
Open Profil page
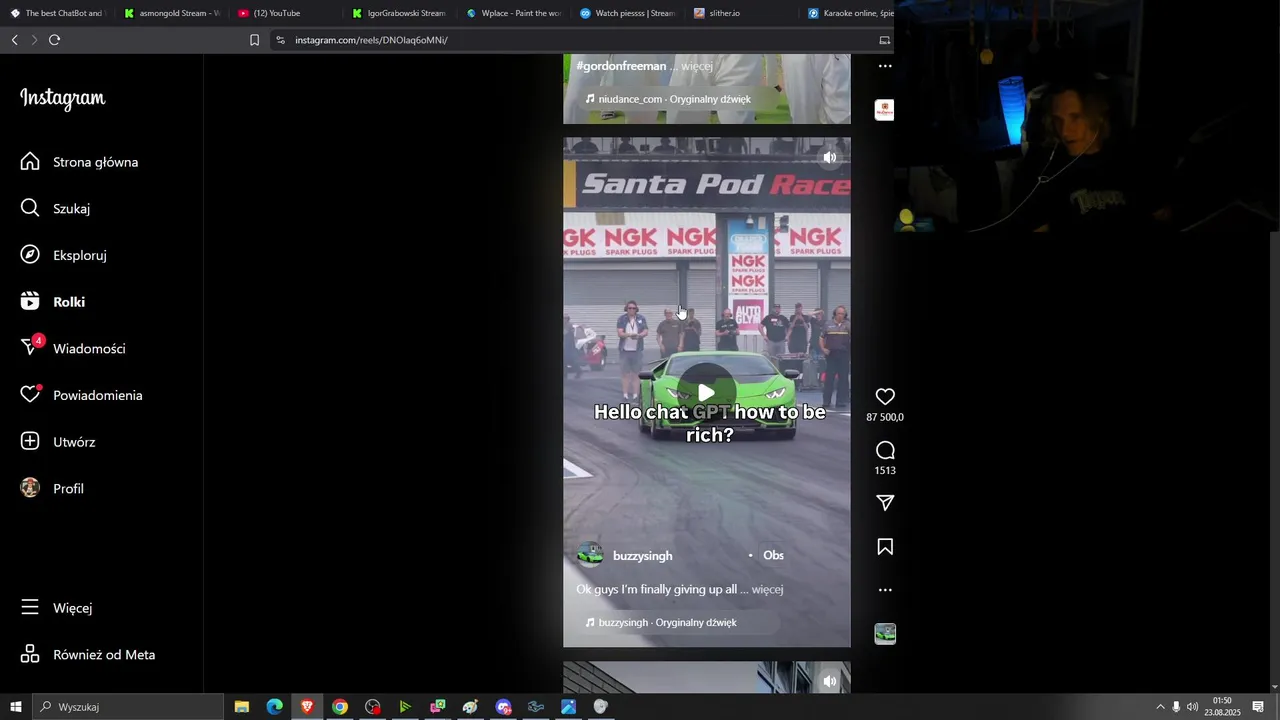pos(53,488)
